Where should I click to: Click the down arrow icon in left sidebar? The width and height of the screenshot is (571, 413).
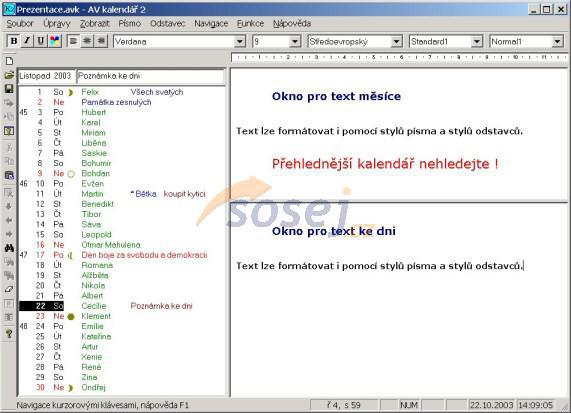tap(9, 206)
